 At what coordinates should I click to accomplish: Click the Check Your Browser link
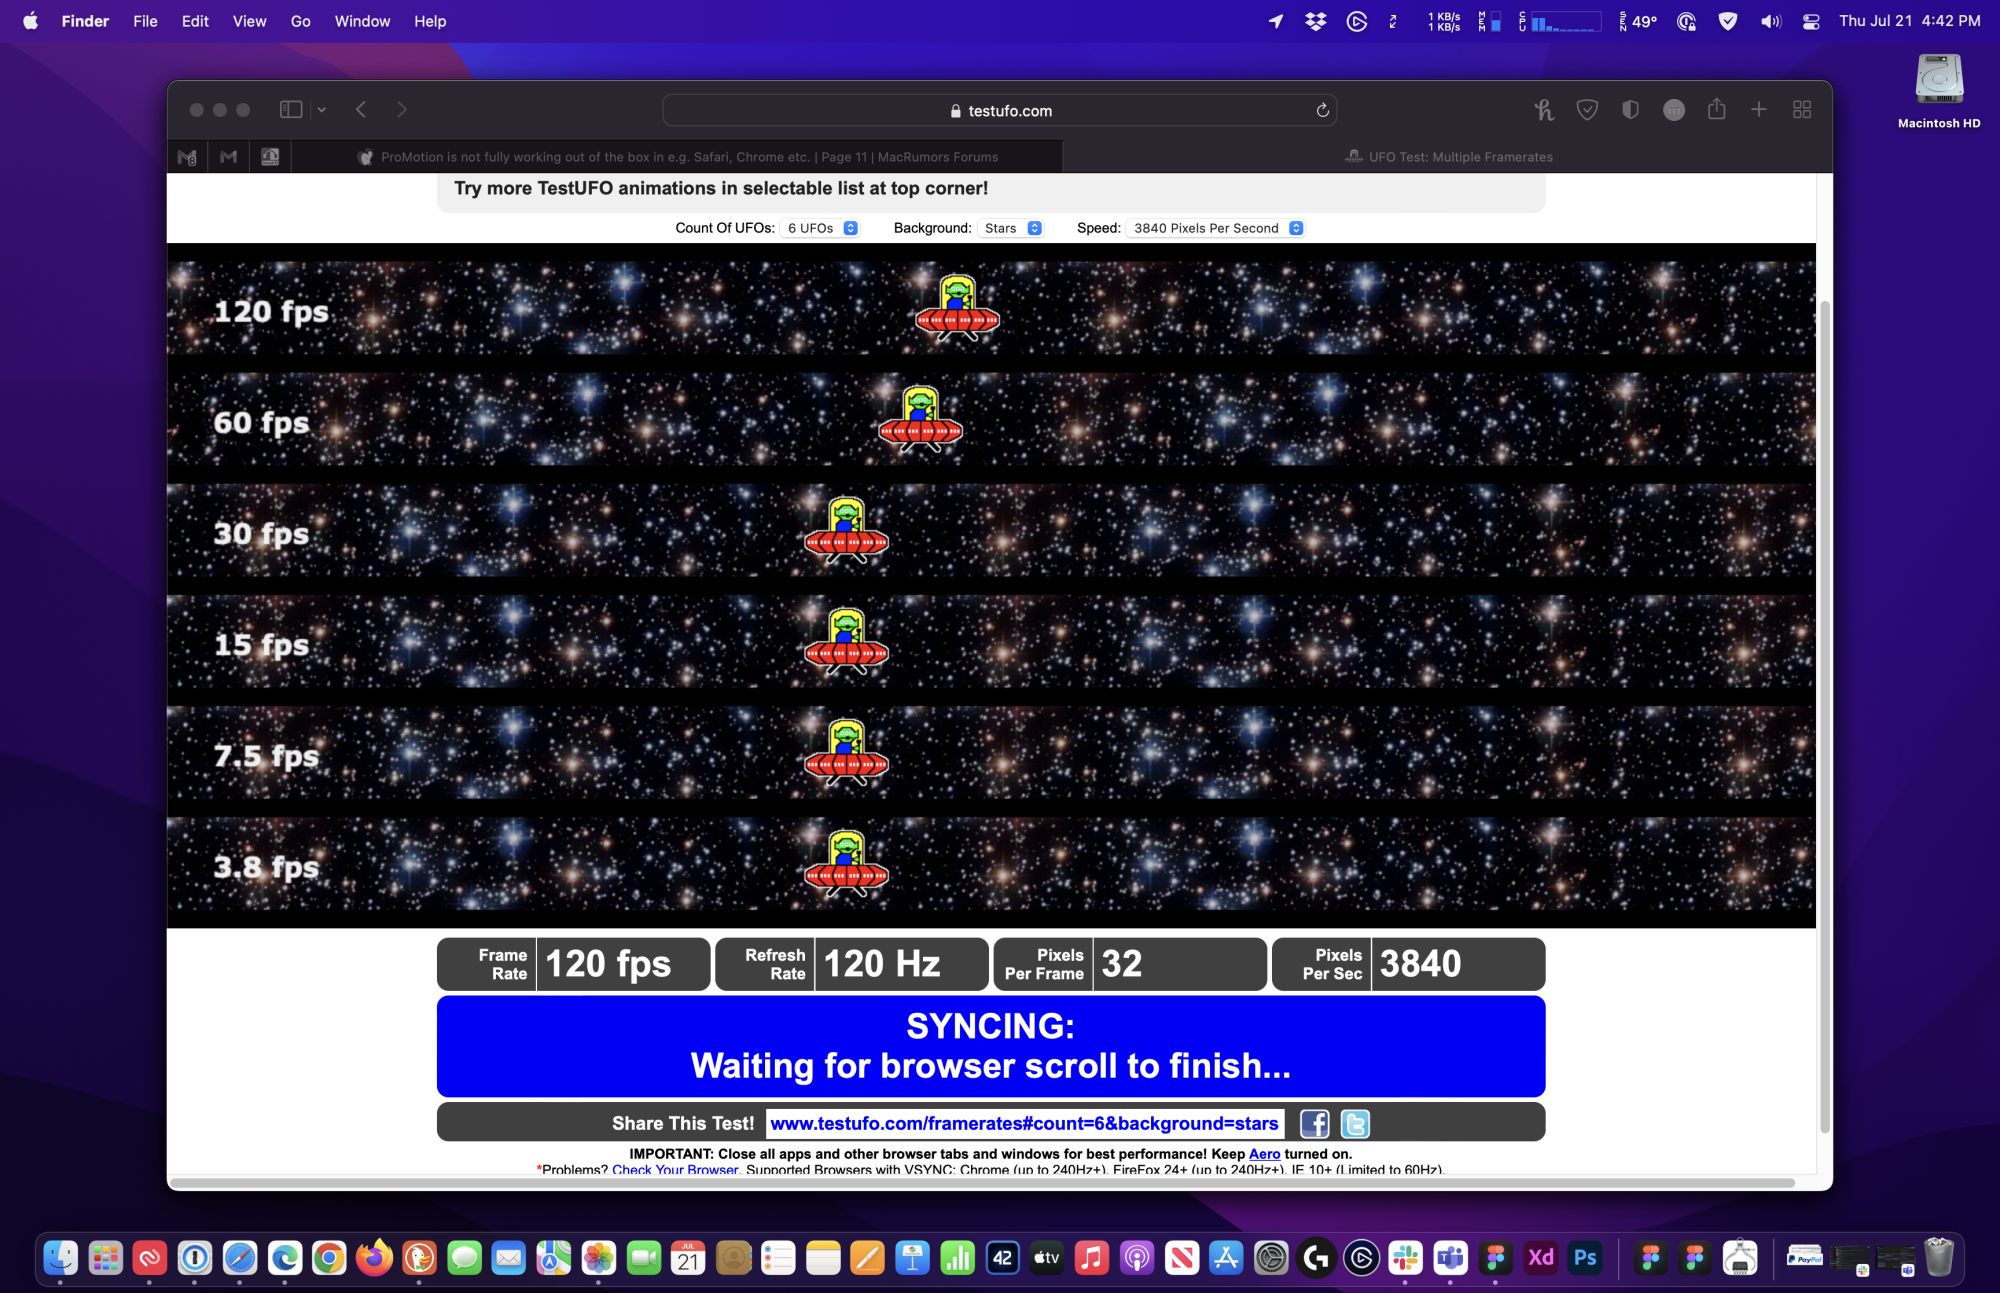(x=675, y=1169)
